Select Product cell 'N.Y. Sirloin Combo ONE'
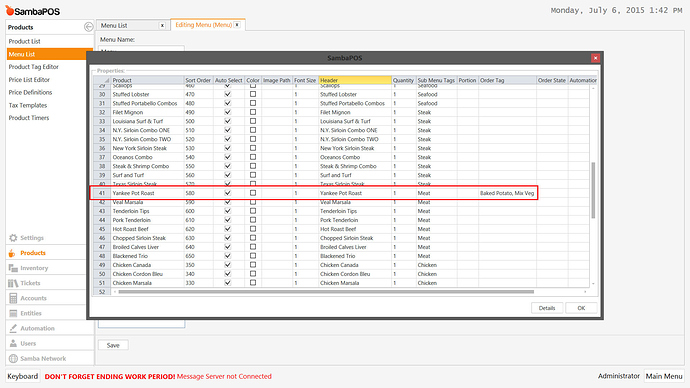 click(147, 130)
